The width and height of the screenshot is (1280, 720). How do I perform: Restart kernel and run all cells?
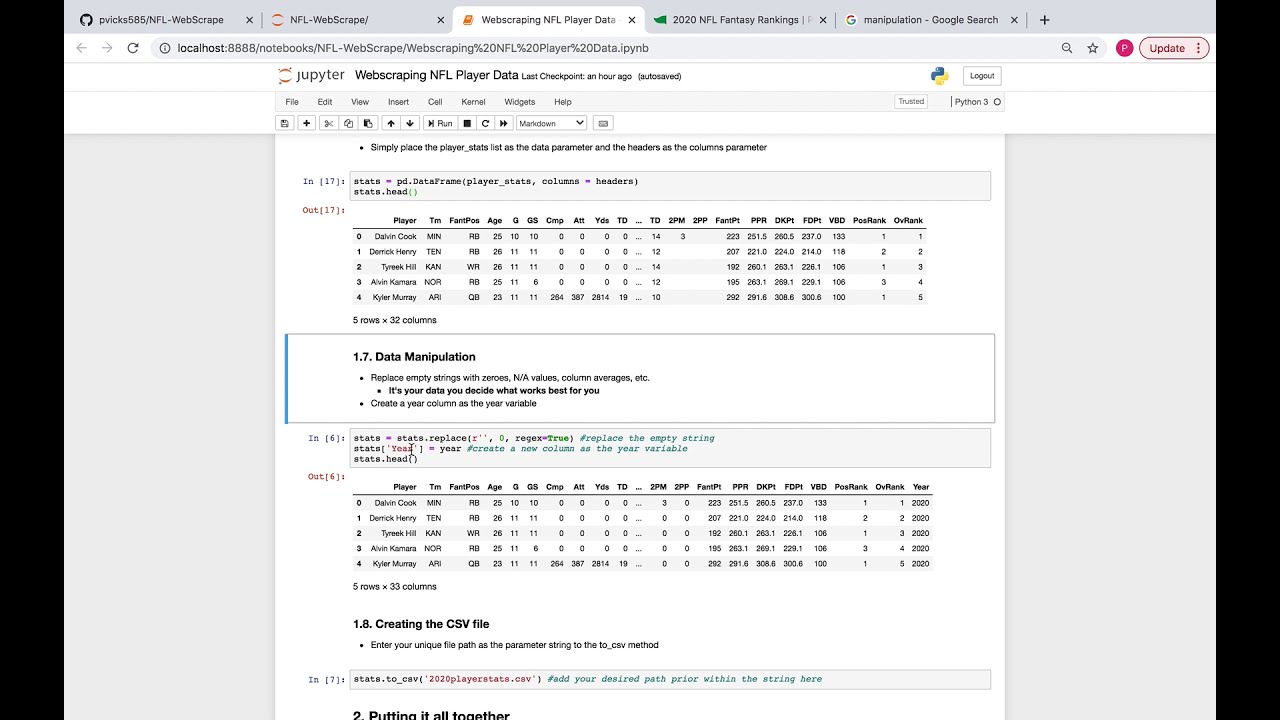click(504, 123)
